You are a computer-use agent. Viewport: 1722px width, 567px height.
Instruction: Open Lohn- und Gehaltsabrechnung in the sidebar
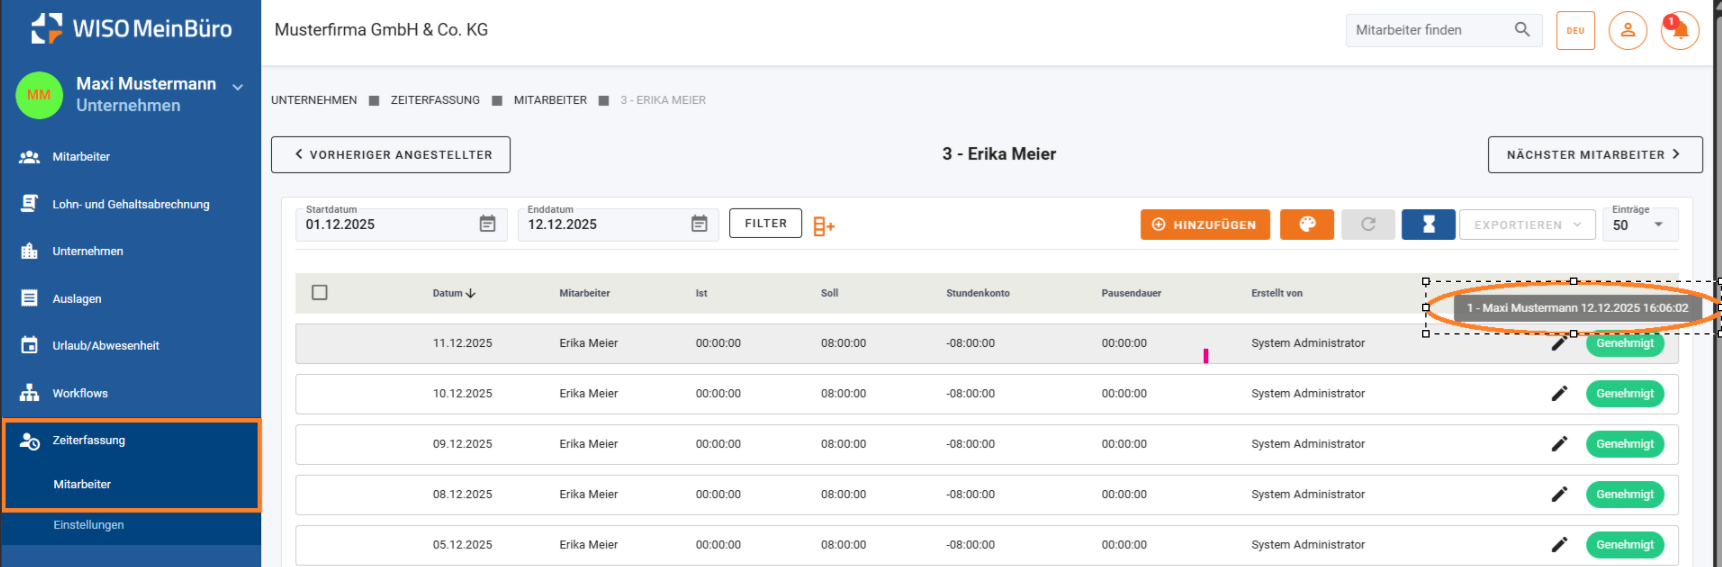point(130,204)
